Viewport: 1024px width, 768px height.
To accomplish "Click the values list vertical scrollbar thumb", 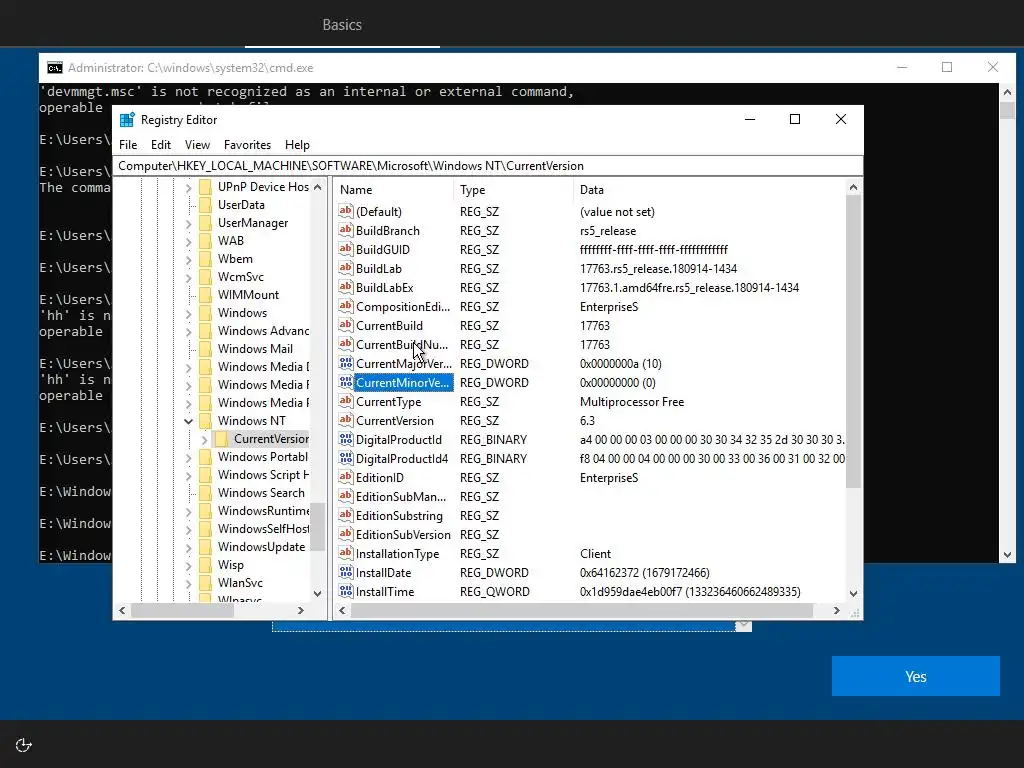I will tap(853, 341).
